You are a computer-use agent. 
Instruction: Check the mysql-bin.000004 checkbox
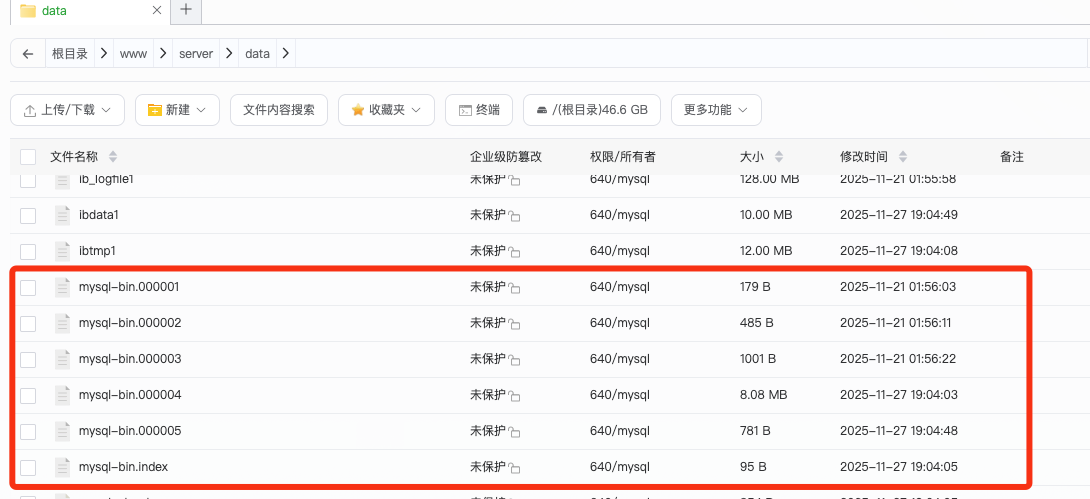click(x=28, y=395)
